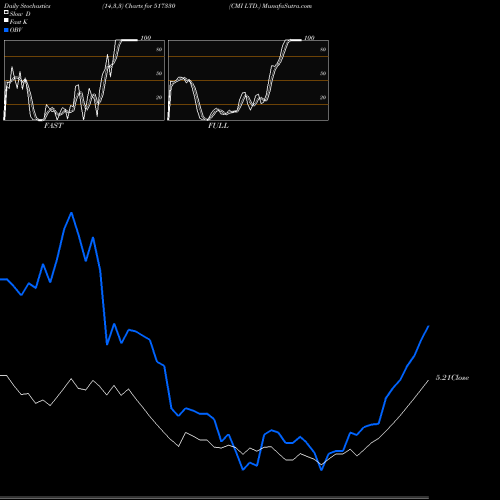This screenshot has height=500, width=500.
Task: Click the 80 axis label on FAST chart
Action: 159,49
